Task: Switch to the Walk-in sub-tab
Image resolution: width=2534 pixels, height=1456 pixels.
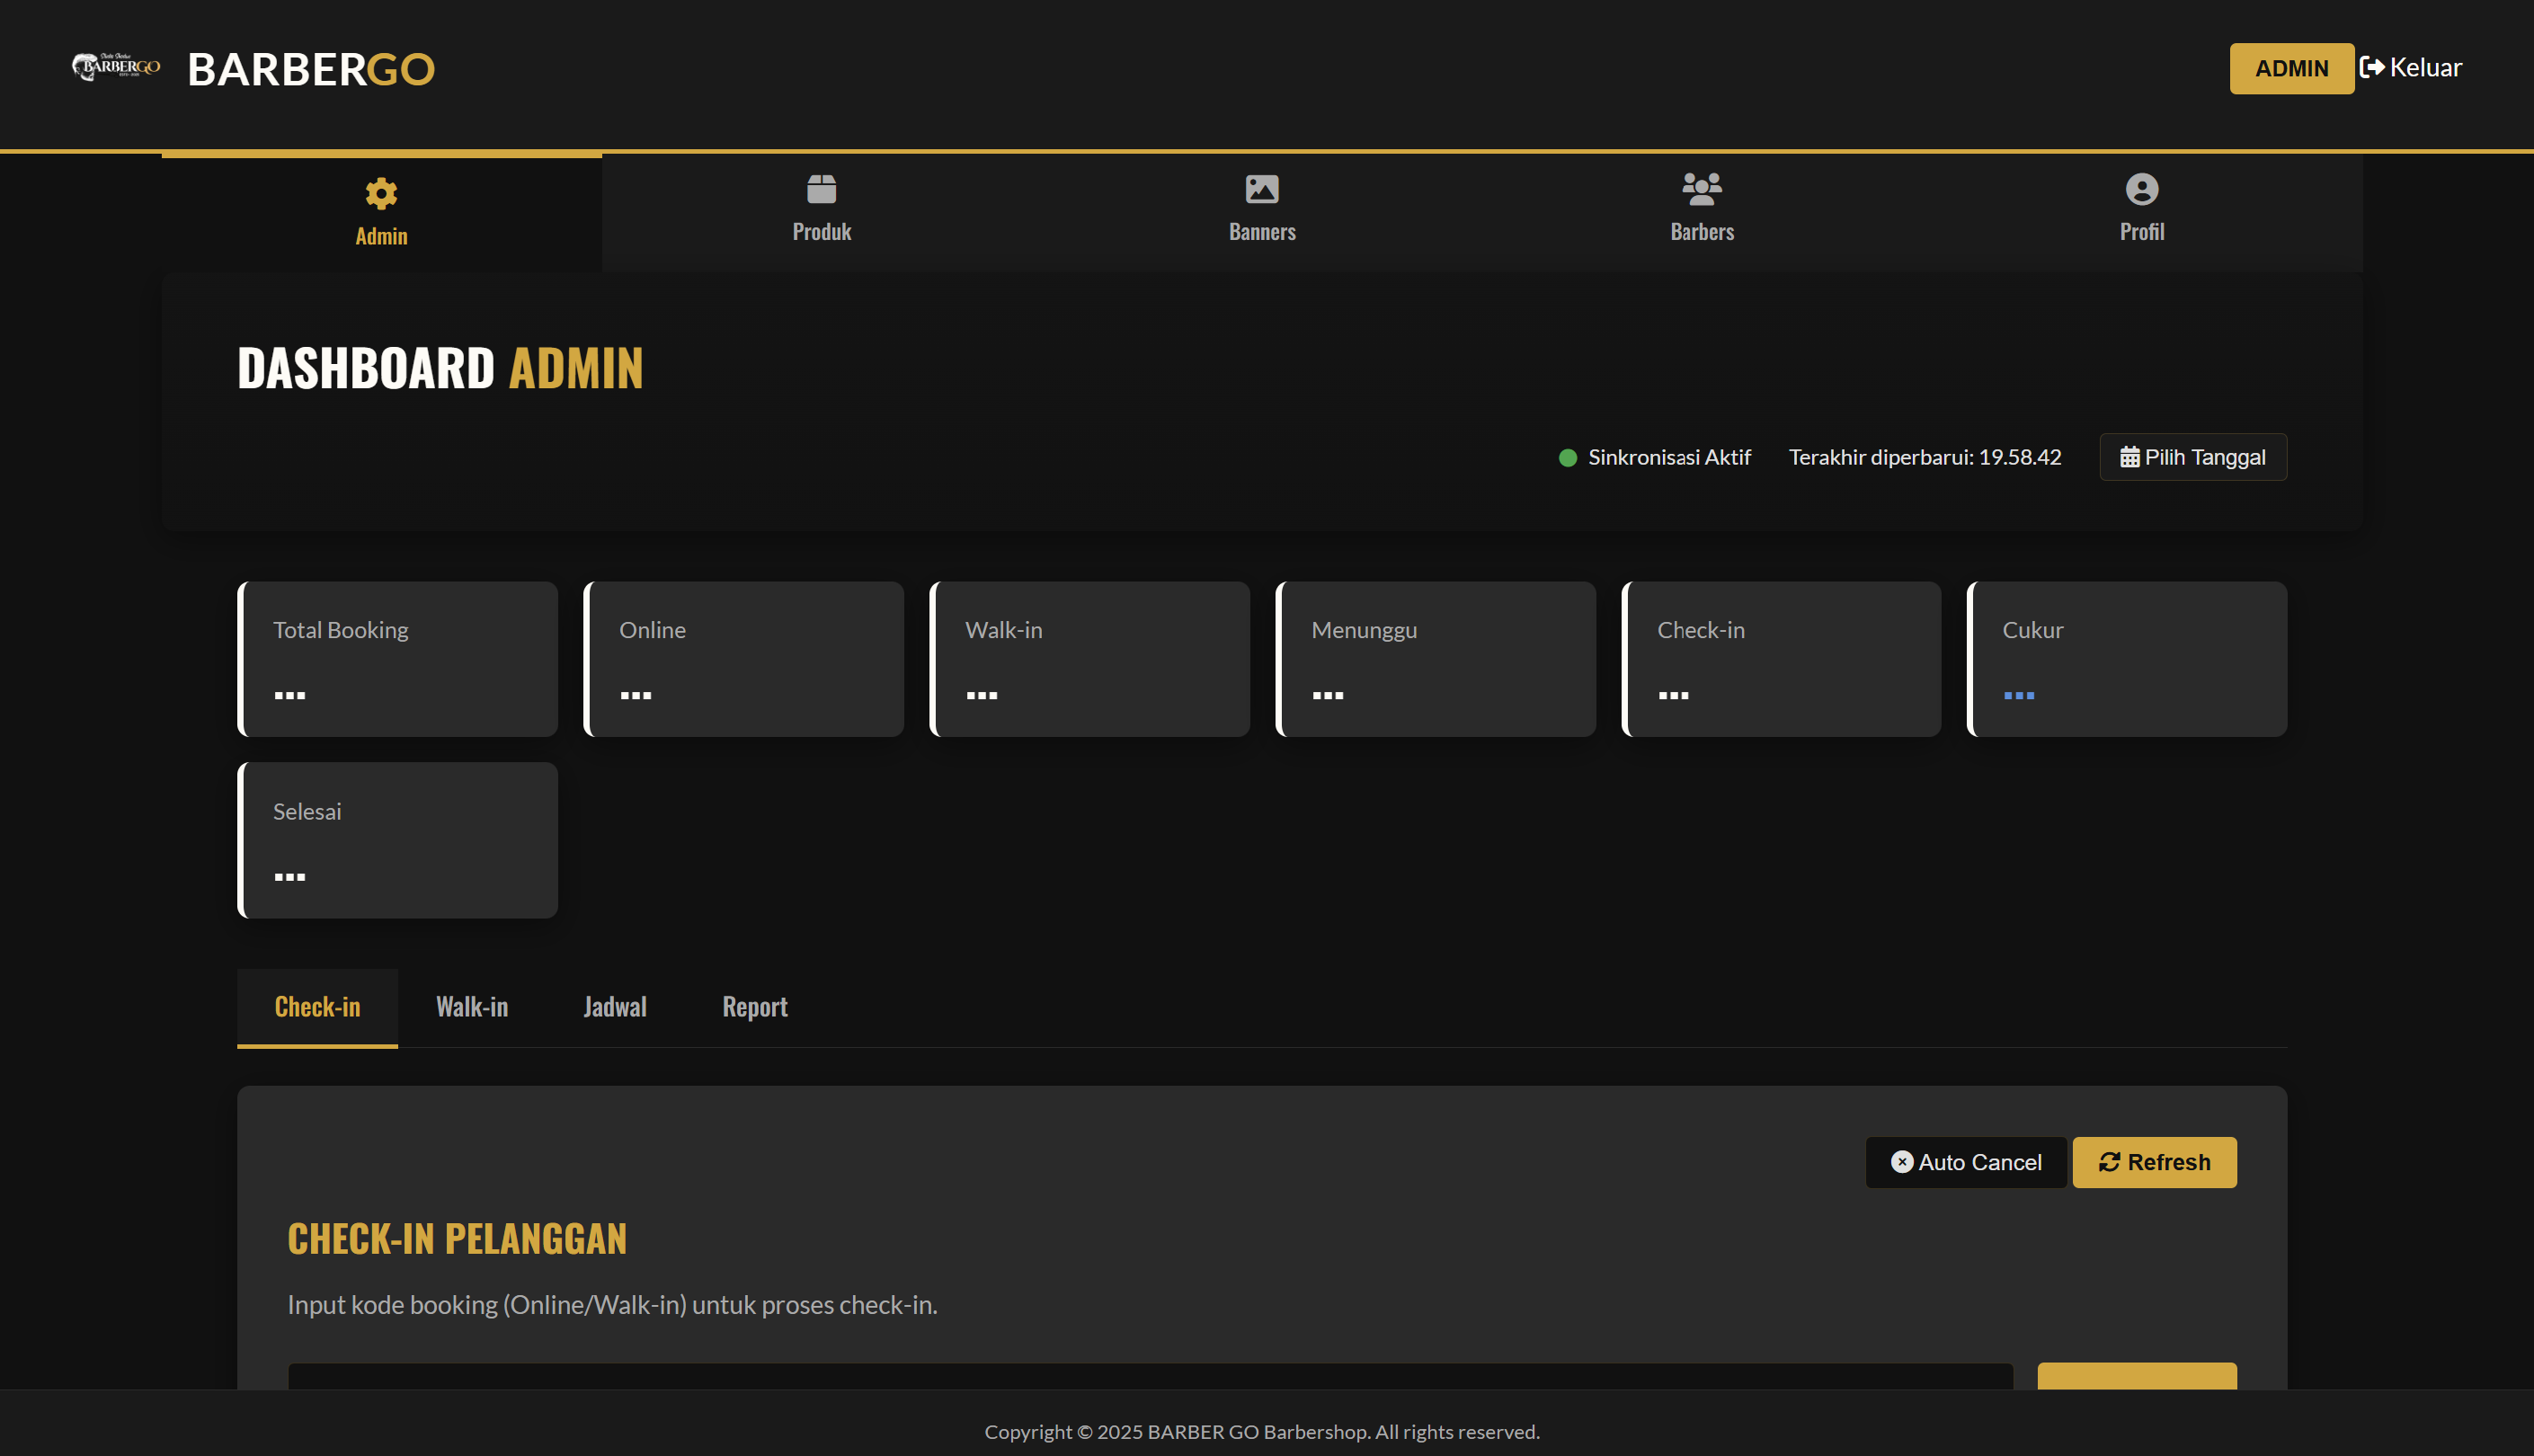Action: click(472, 1007)
